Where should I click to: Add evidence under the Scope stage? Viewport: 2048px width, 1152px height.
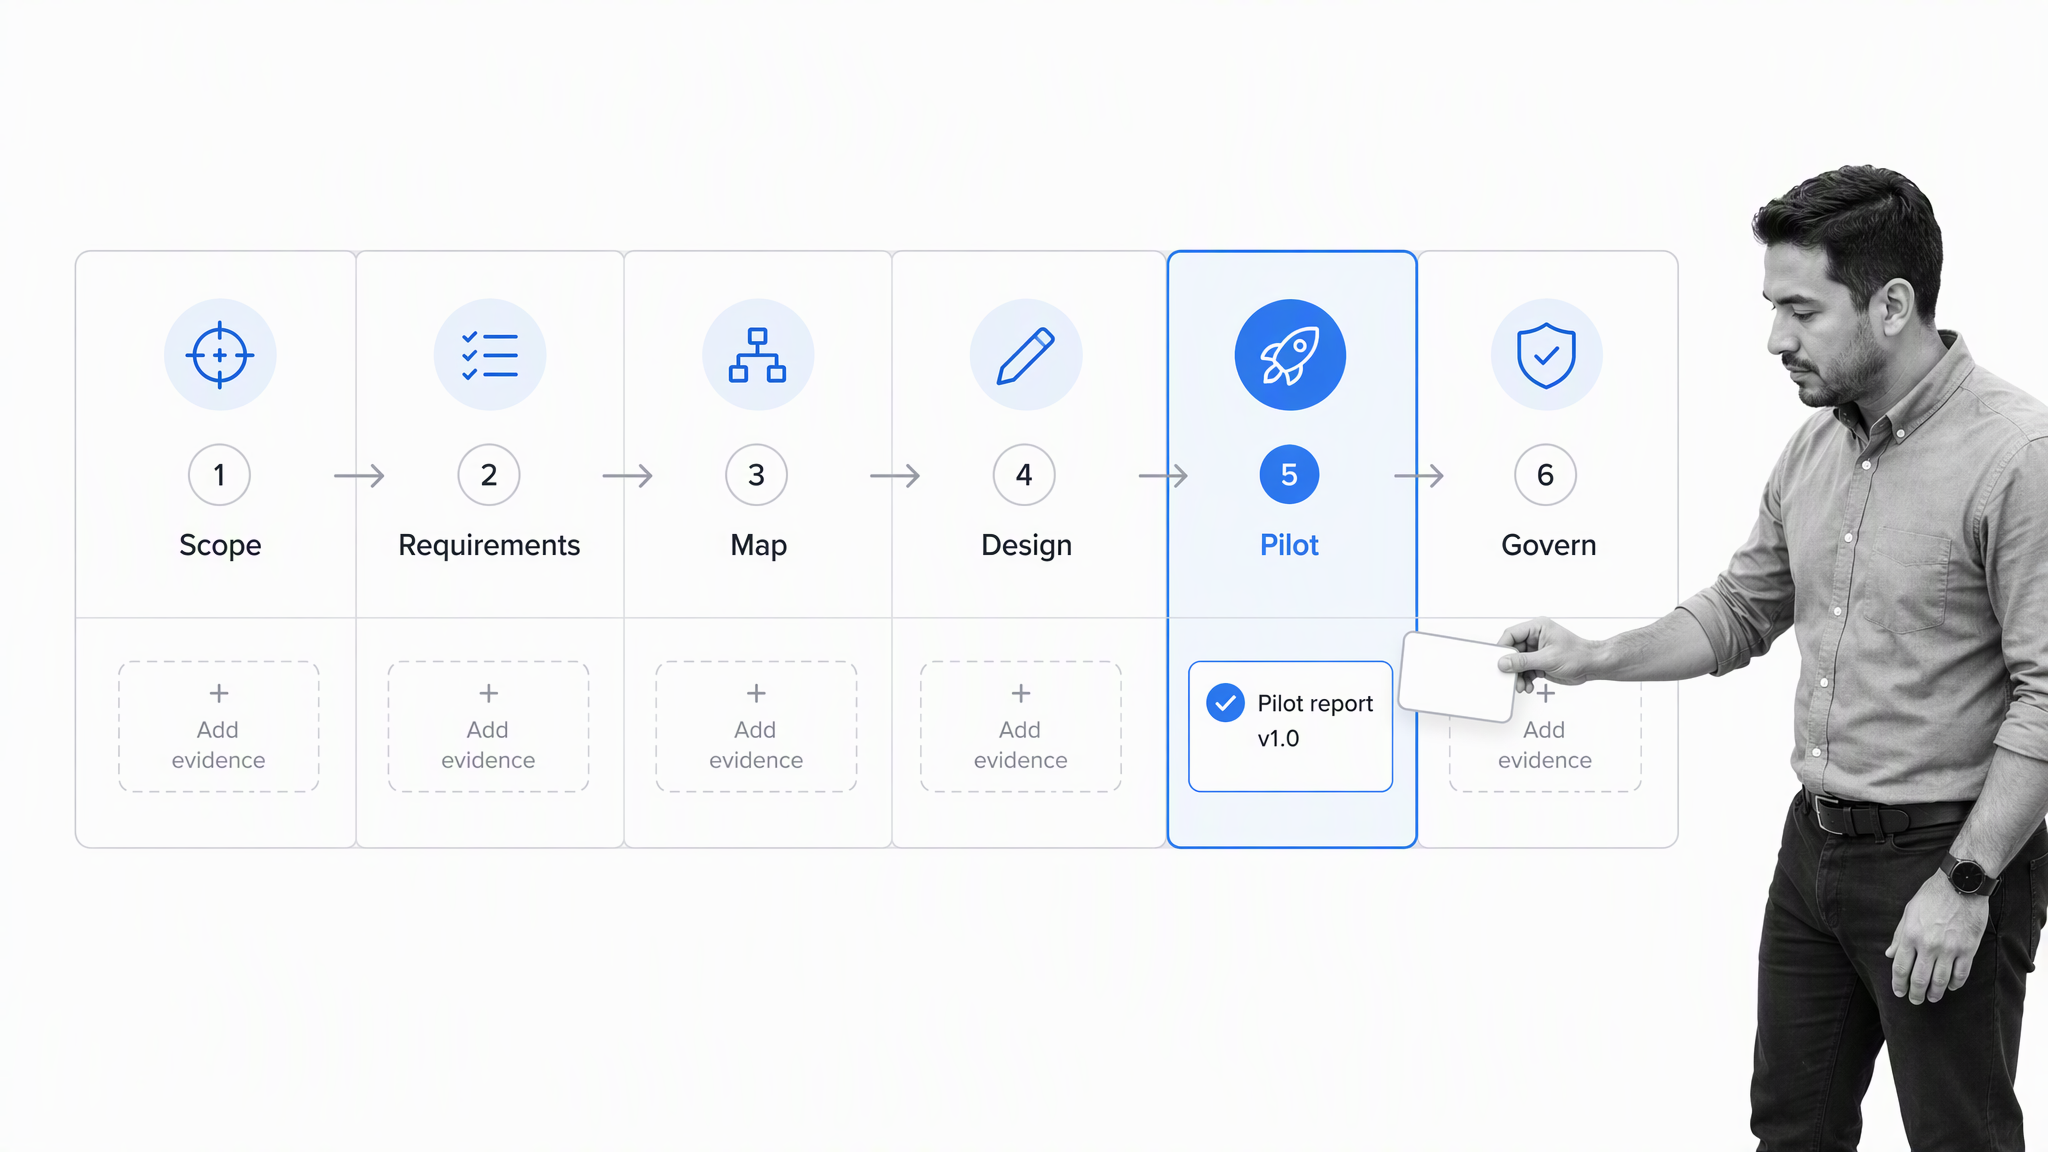click(x=219, y=727)
